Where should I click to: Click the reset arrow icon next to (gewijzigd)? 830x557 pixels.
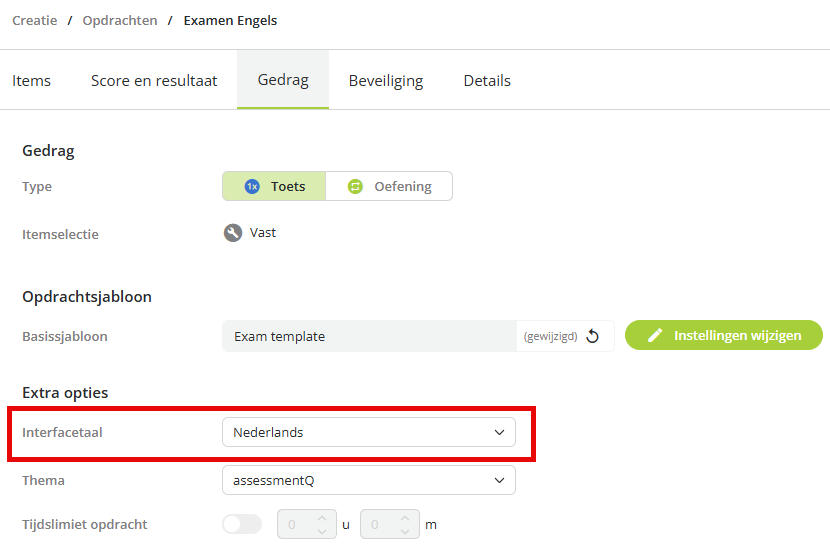(593, 336)
